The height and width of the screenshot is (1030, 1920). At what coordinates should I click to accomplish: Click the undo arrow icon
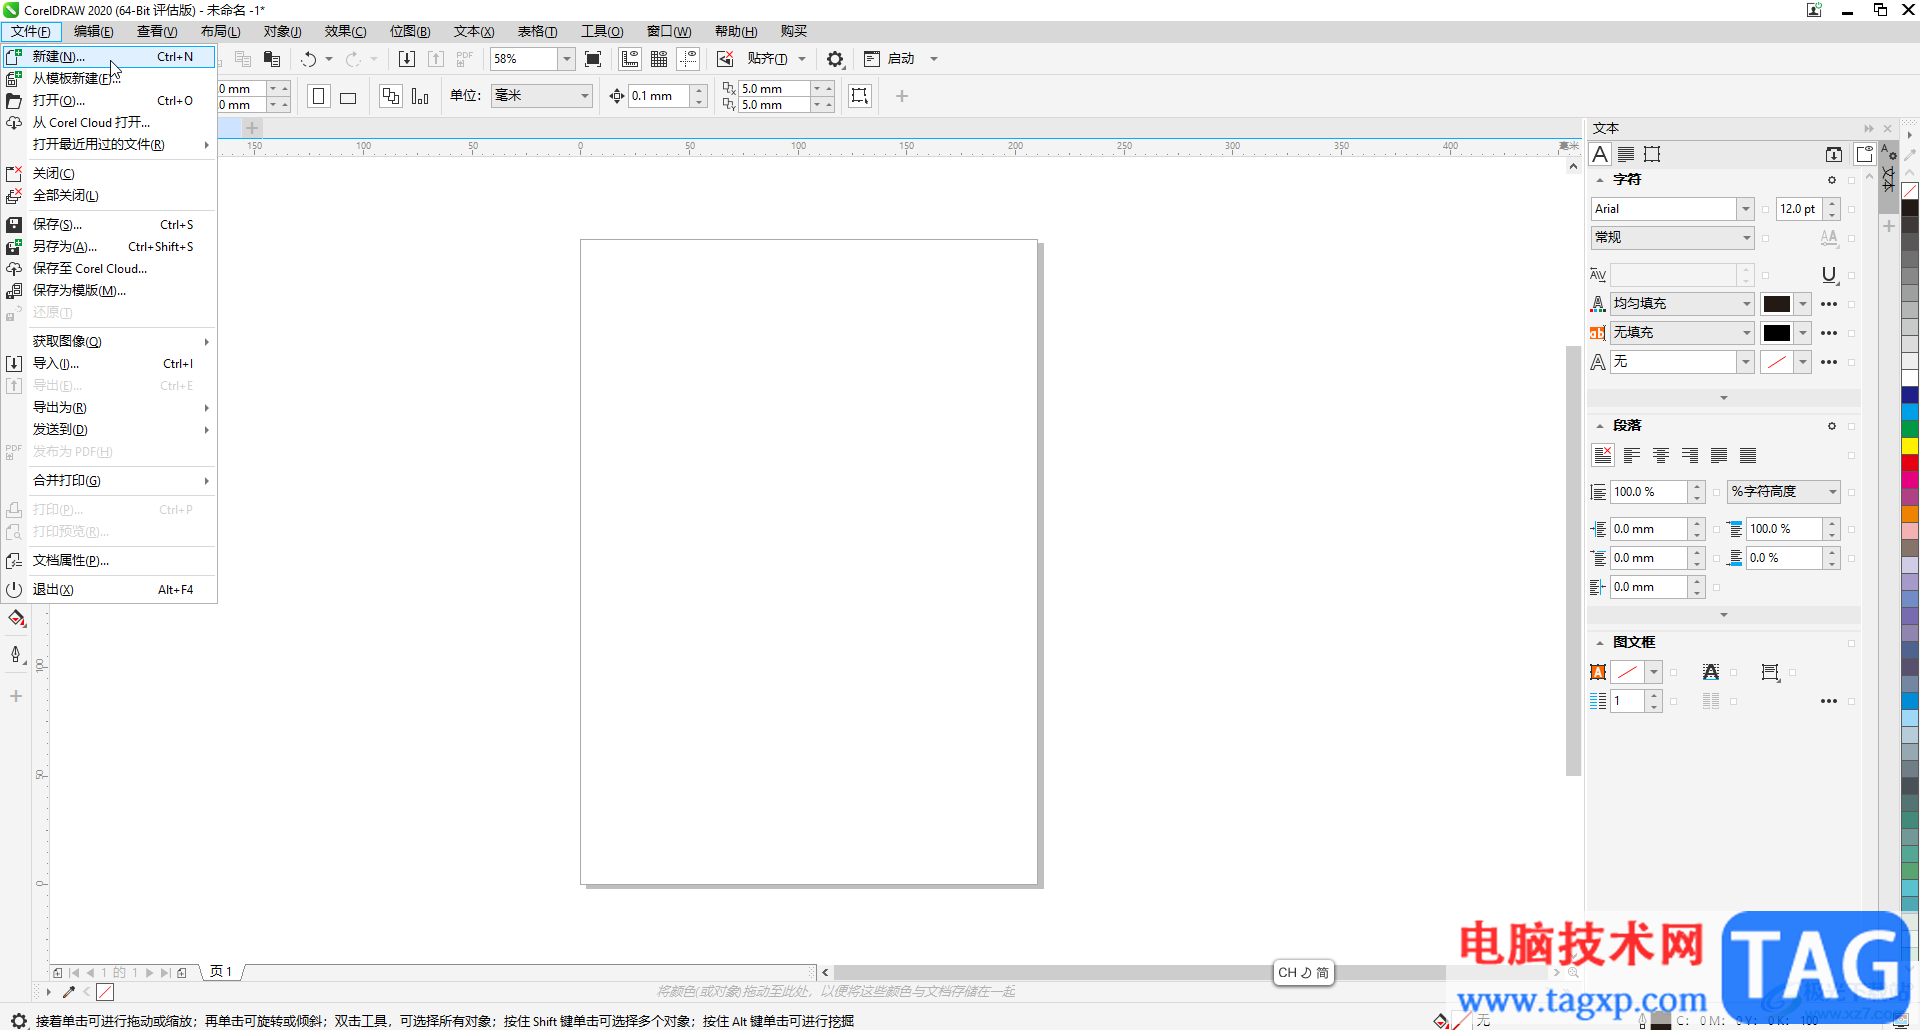(x=309, y=59)
